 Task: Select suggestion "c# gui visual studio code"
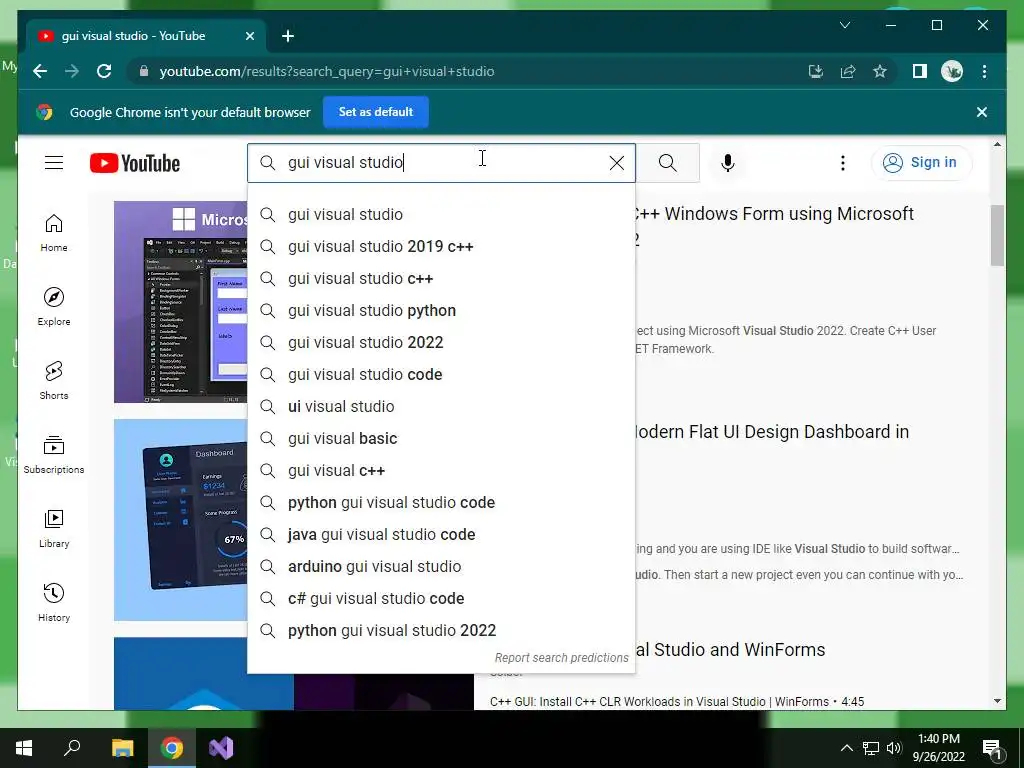coord(441,598)
